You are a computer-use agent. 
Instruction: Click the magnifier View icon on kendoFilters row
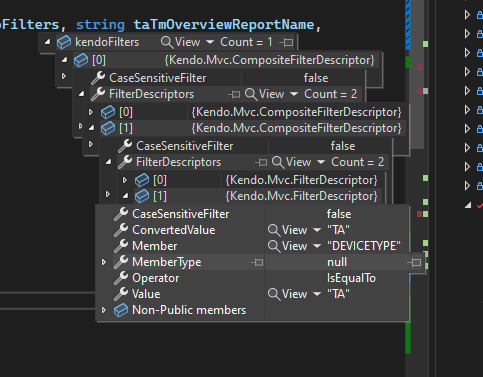click(x=166, y=42)
